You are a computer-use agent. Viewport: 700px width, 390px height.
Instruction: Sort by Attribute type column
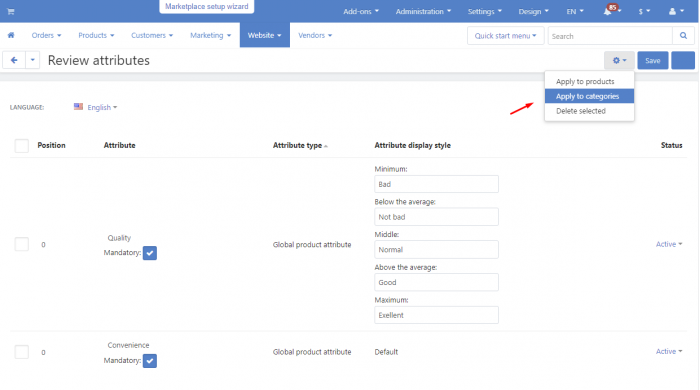[300, 145]
